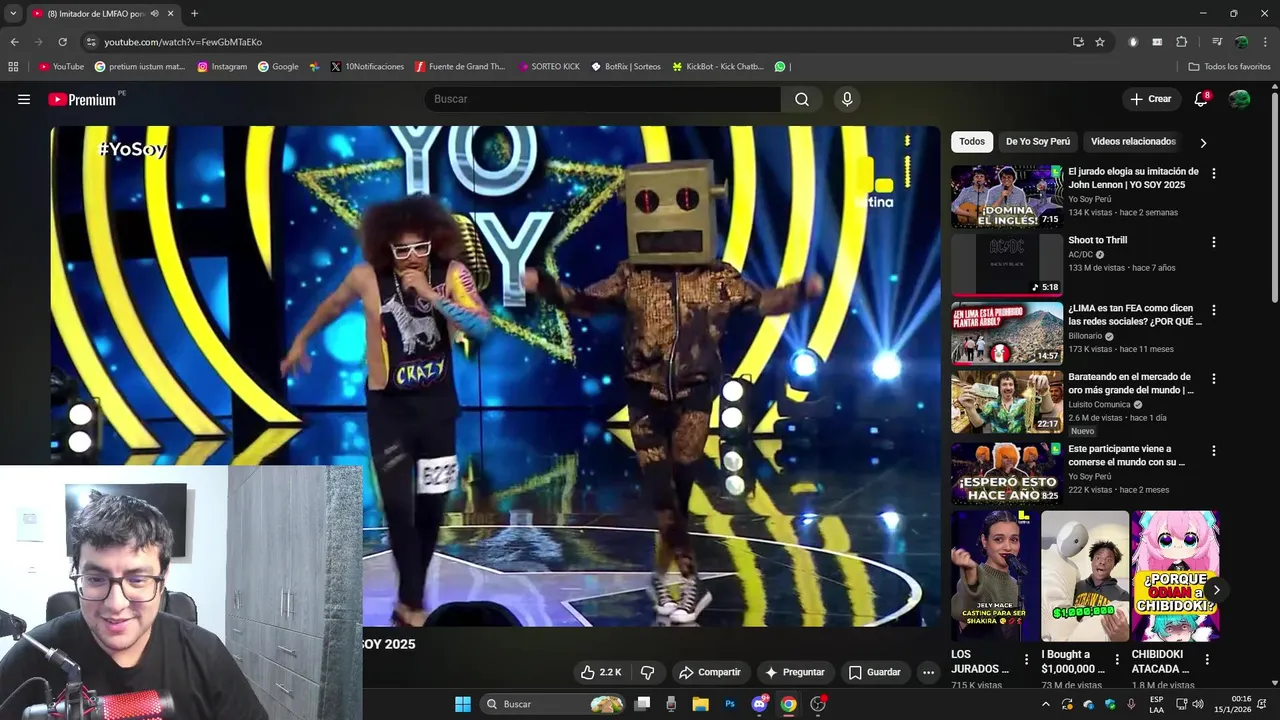Screen dimensions: 1280x720
Task: Open Chrome media controls icon
Action: pos(1217,42)
